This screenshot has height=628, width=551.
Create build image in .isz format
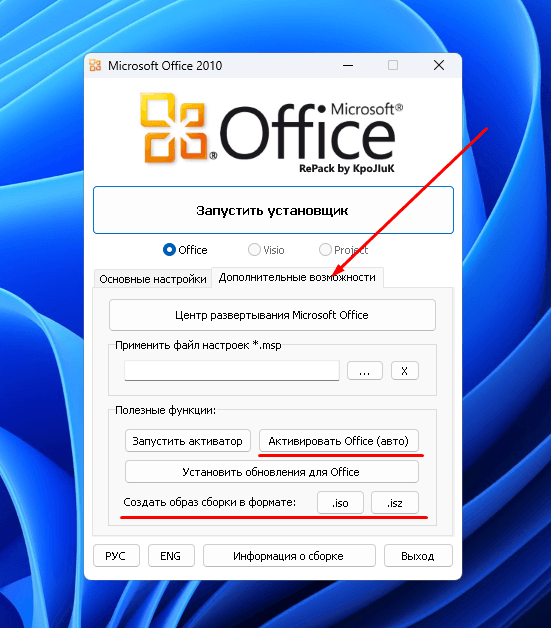(x=395, y=503)
